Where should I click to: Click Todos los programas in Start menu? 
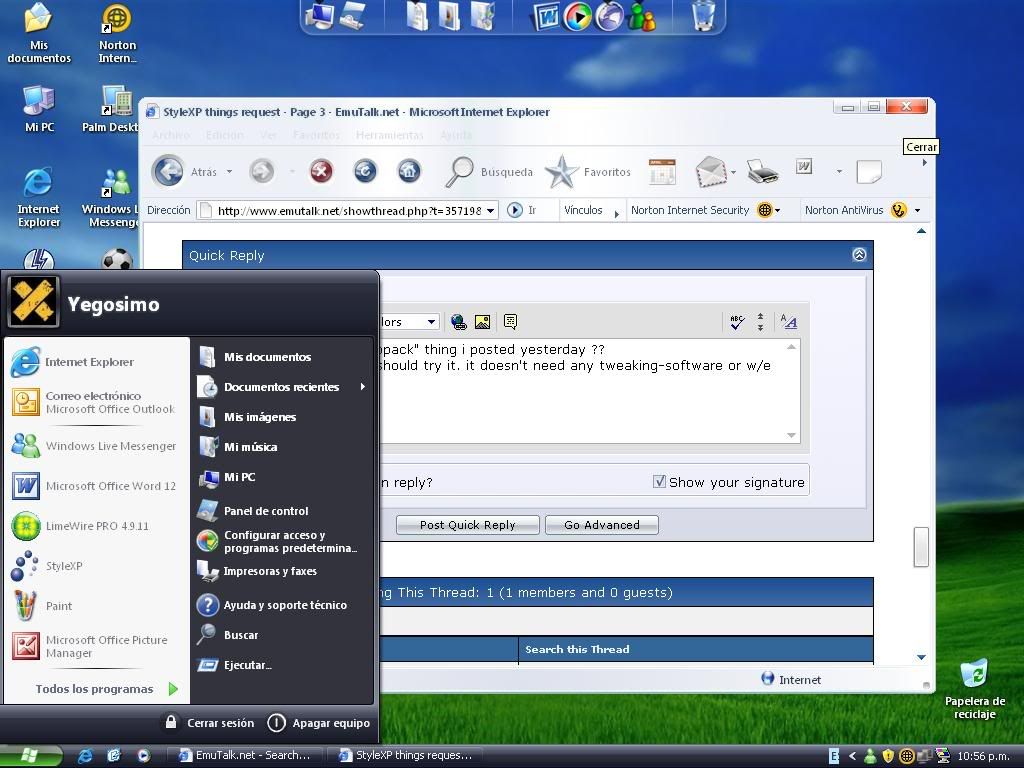[106, 688]
